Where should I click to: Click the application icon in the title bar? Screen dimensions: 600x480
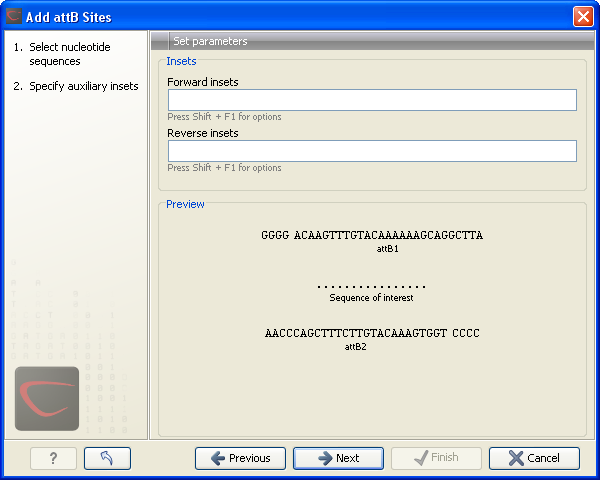(x=13, y=16)
